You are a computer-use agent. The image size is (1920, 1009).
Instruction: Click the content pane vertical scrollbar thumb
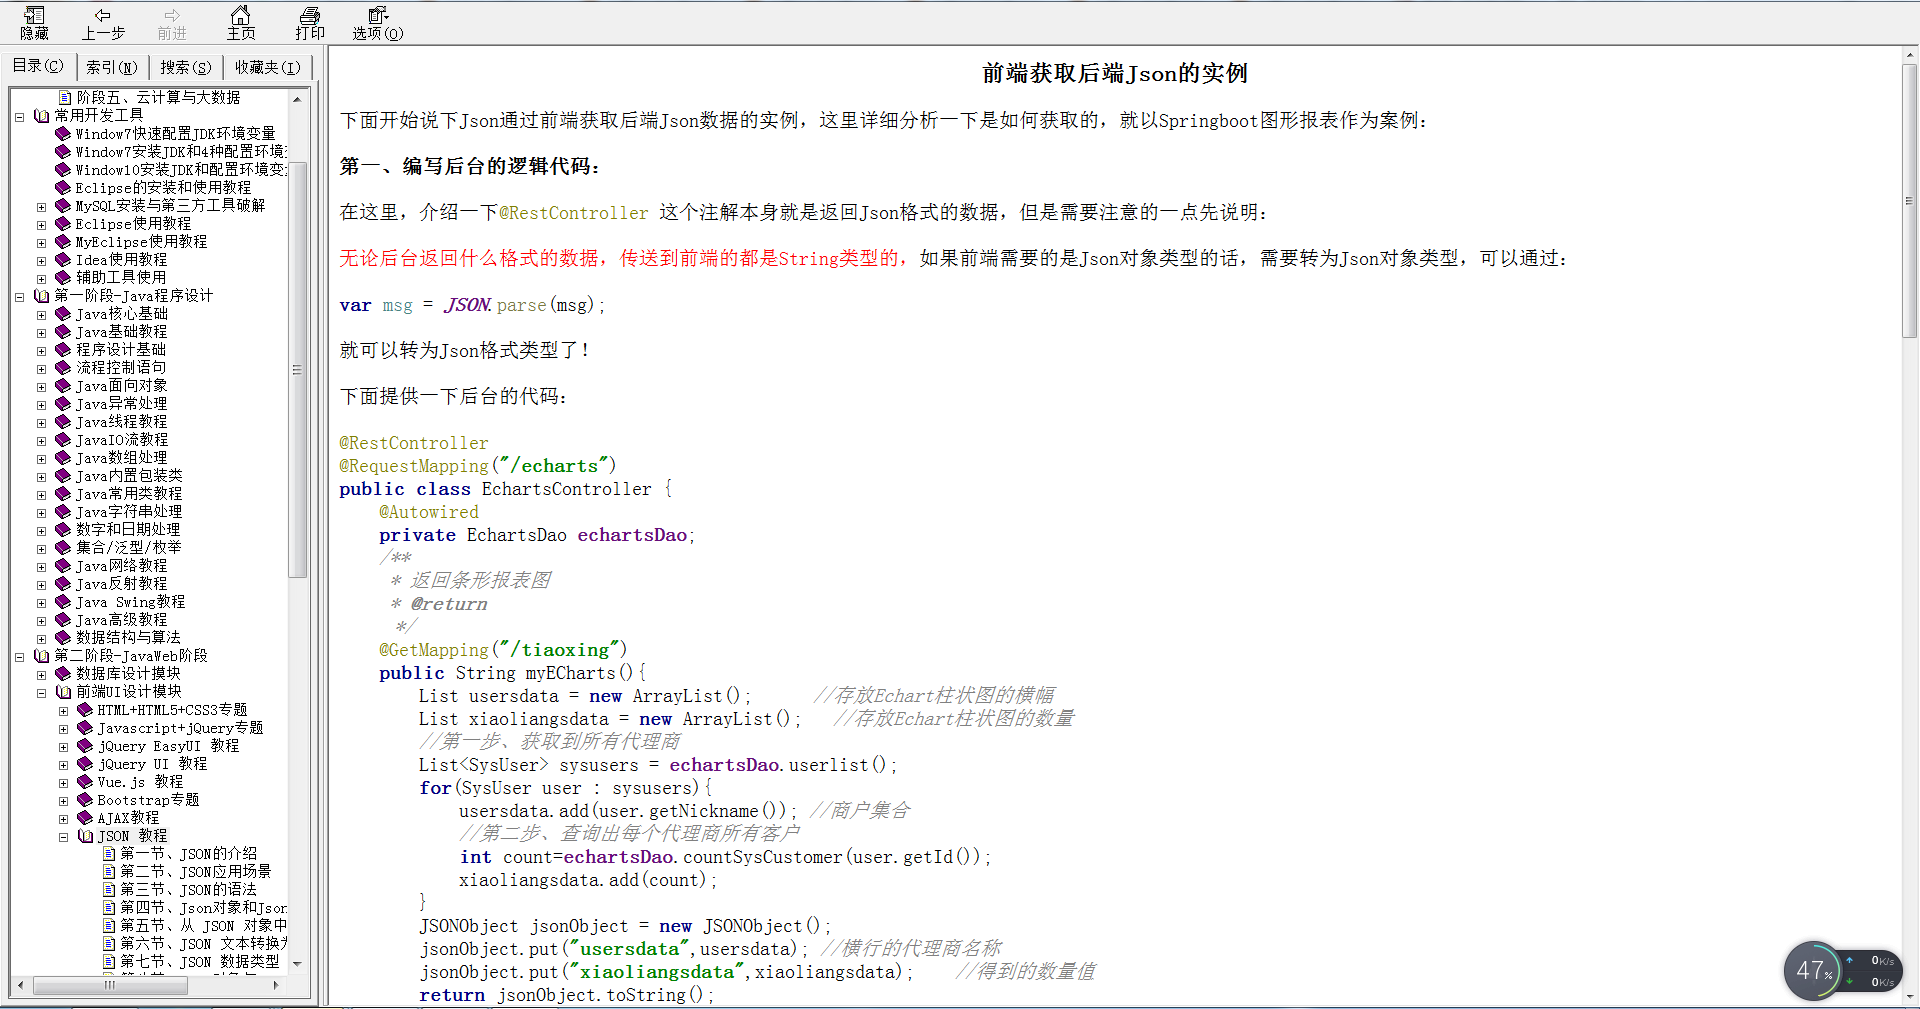1910,200
